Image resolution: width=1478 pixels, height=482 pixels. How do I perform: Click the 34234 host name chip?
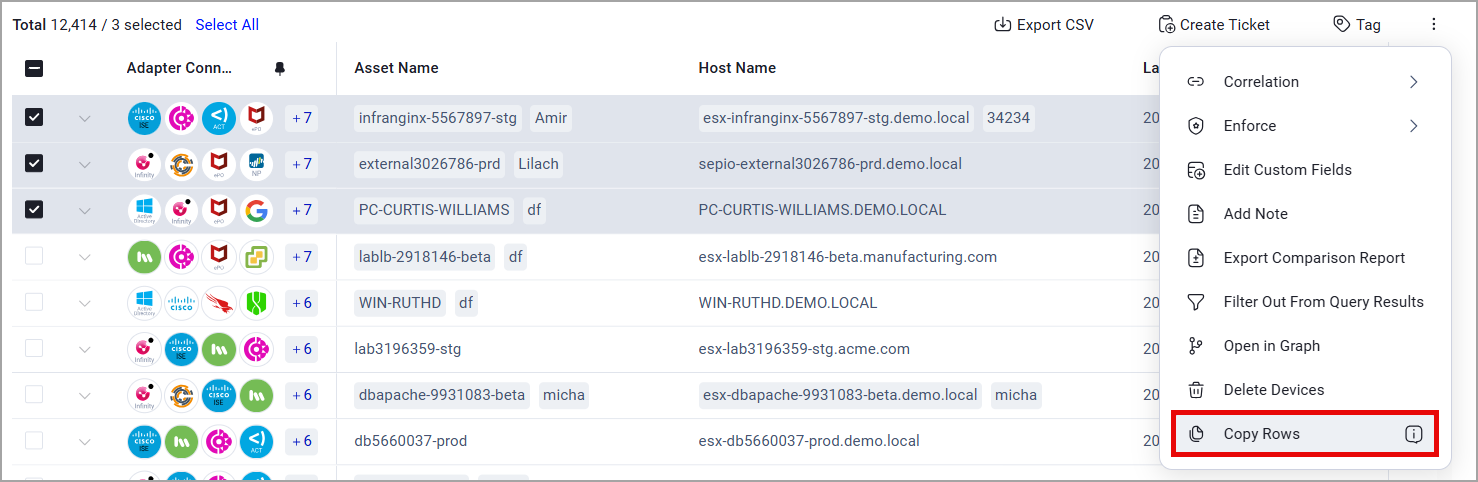pos(1008,118)
